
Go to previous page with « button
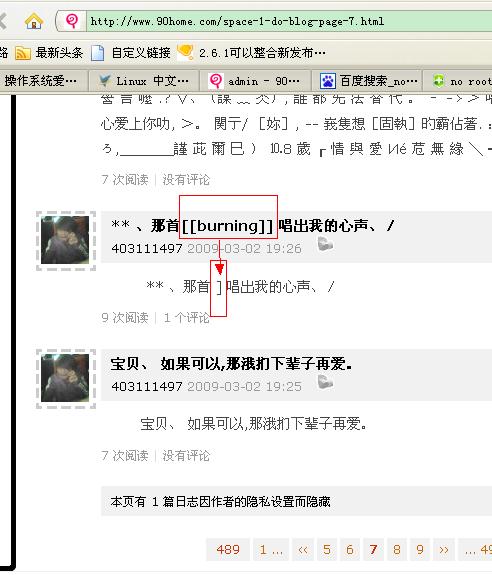(303, 549)
